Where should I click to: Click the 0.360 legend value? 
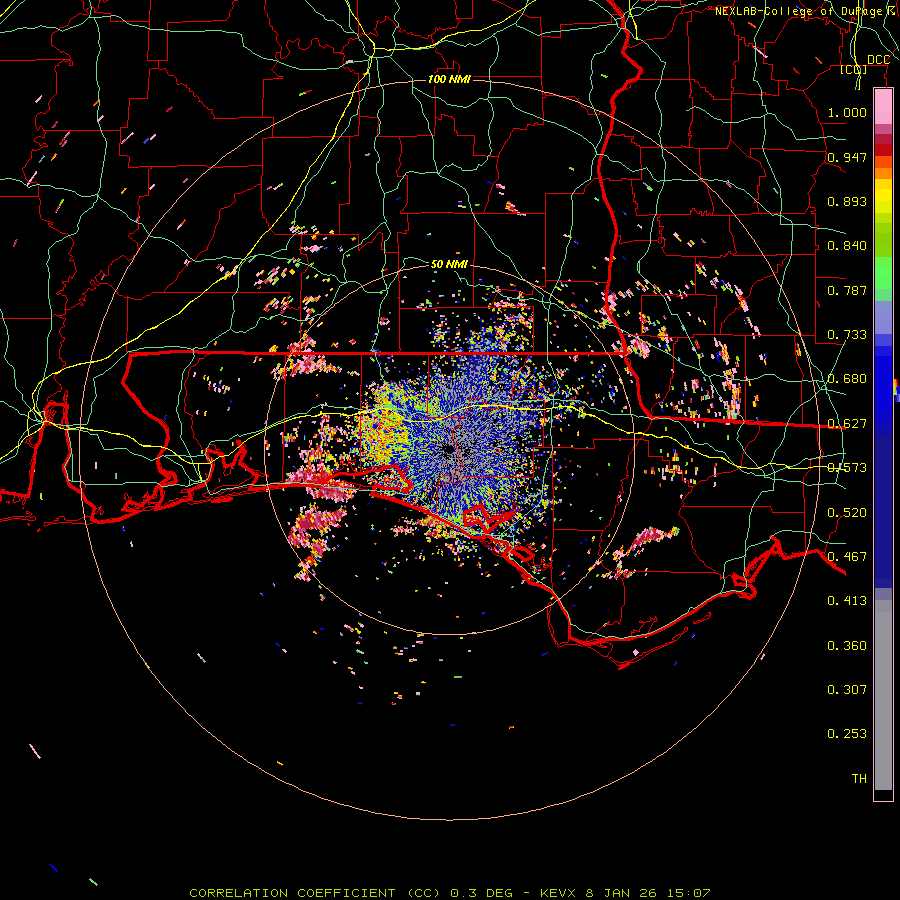pyautogui.click(x=847, y=646)
